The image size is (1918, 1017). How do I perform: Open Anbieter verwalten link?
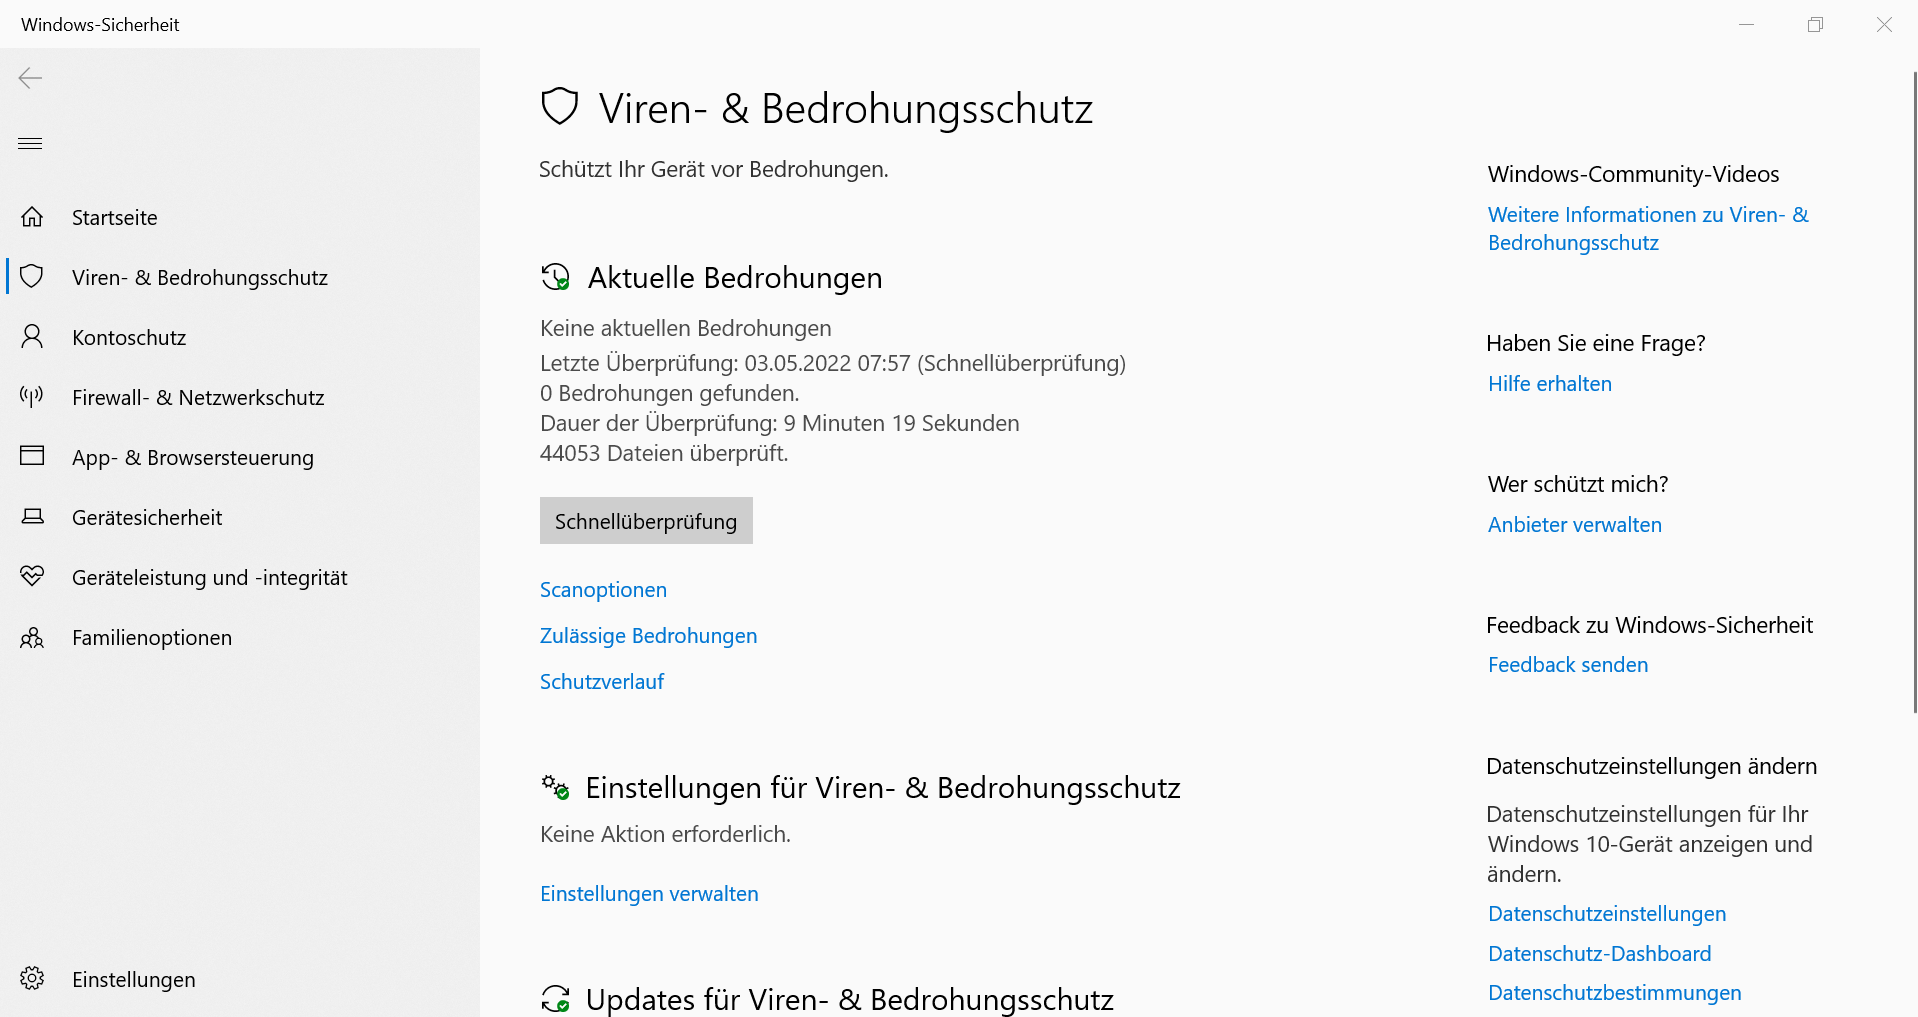tap(1574, 525)
